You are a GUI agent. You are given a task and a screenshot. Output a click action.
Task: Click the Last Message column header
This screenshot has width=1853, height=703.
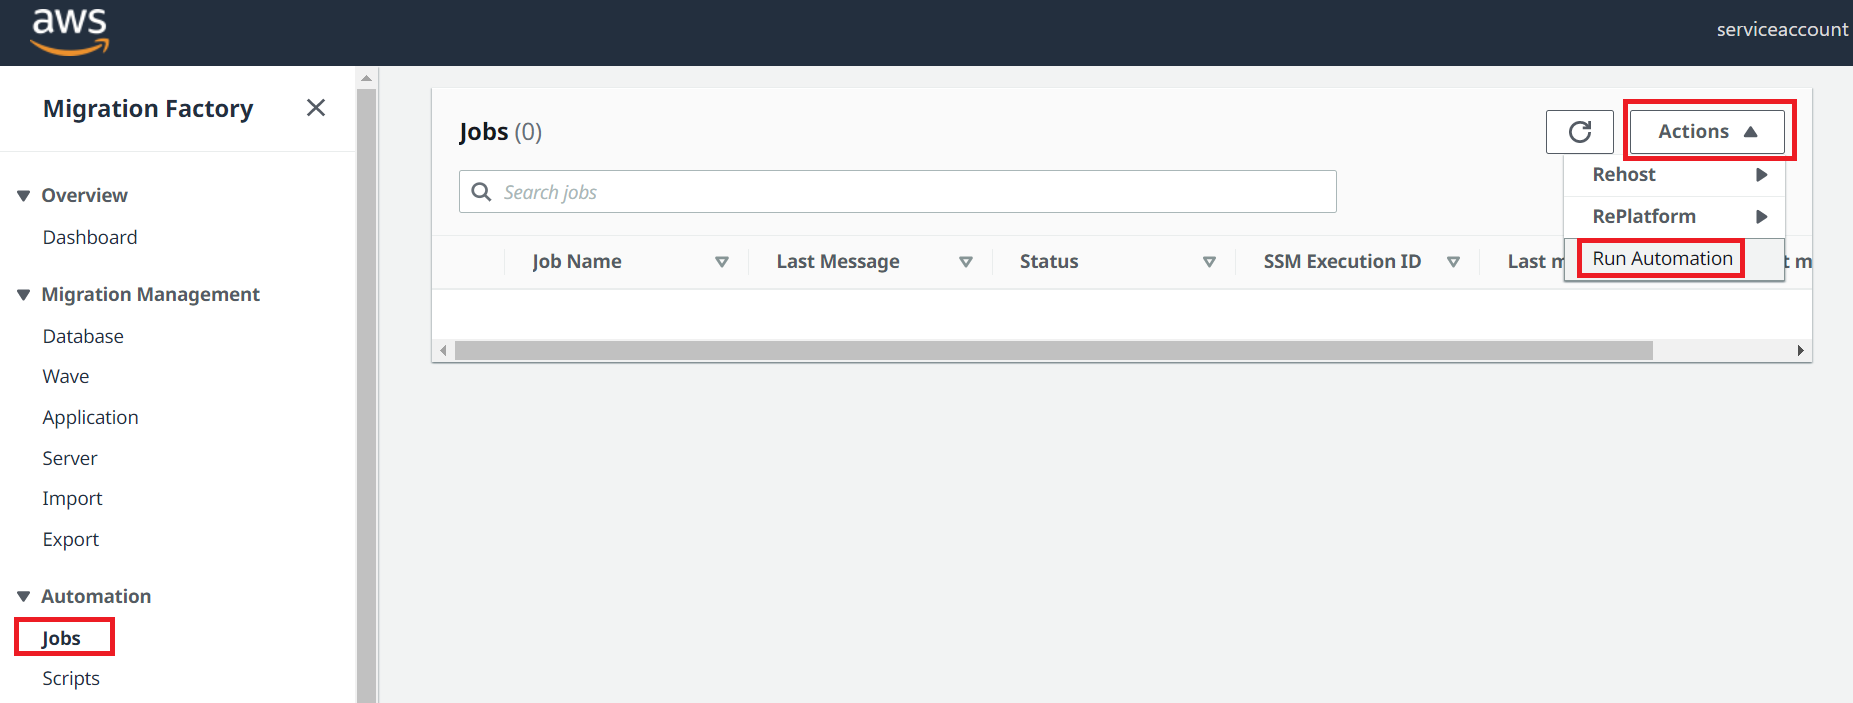click(x=838, y=262)
